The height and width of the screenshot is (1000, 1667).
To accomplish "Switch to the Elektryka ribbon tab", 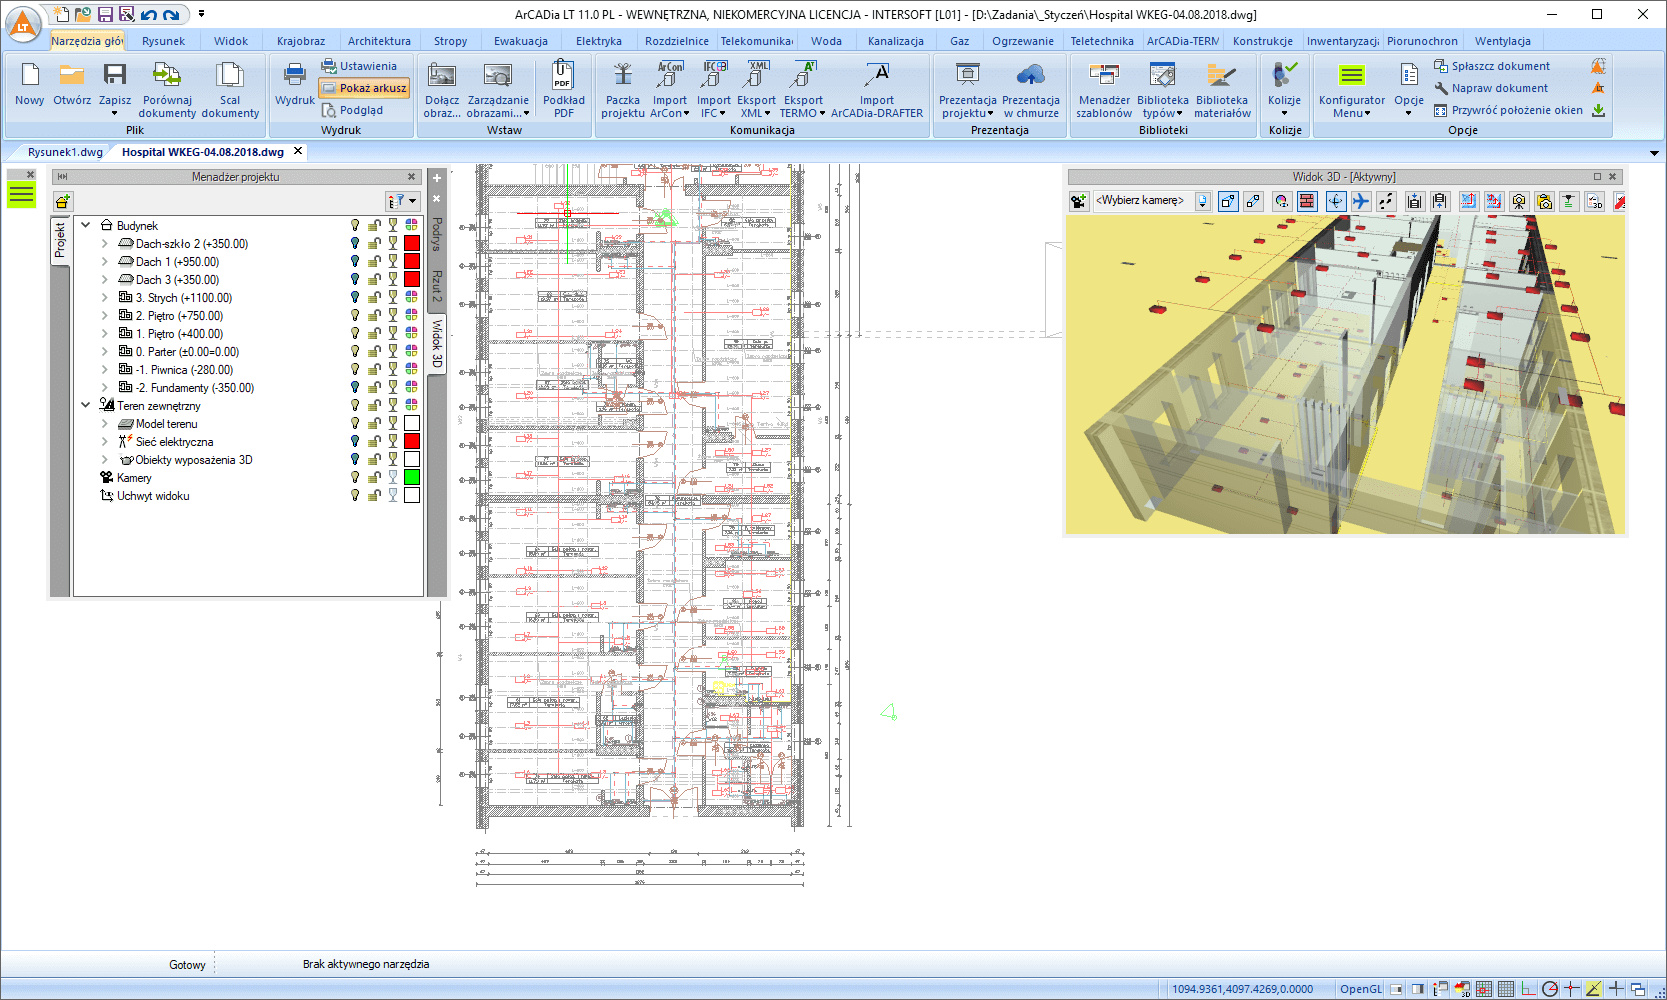I will coord(599,41).
